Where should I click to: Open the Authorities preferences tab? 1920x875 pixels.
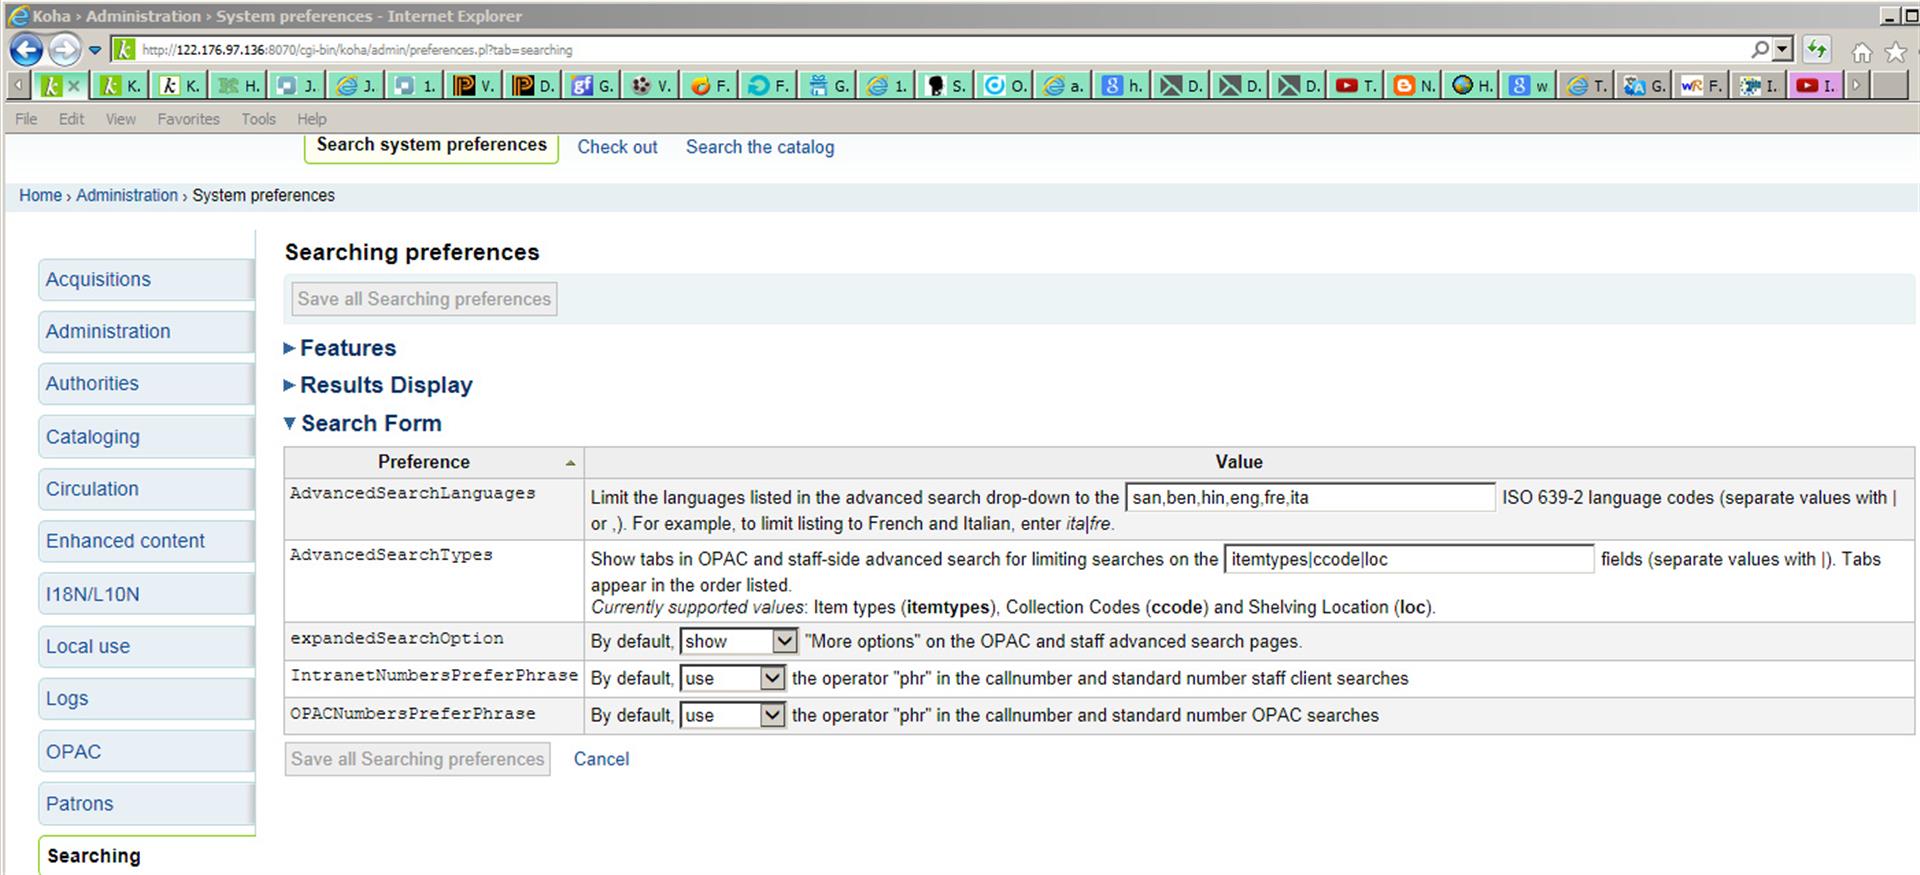146,384
